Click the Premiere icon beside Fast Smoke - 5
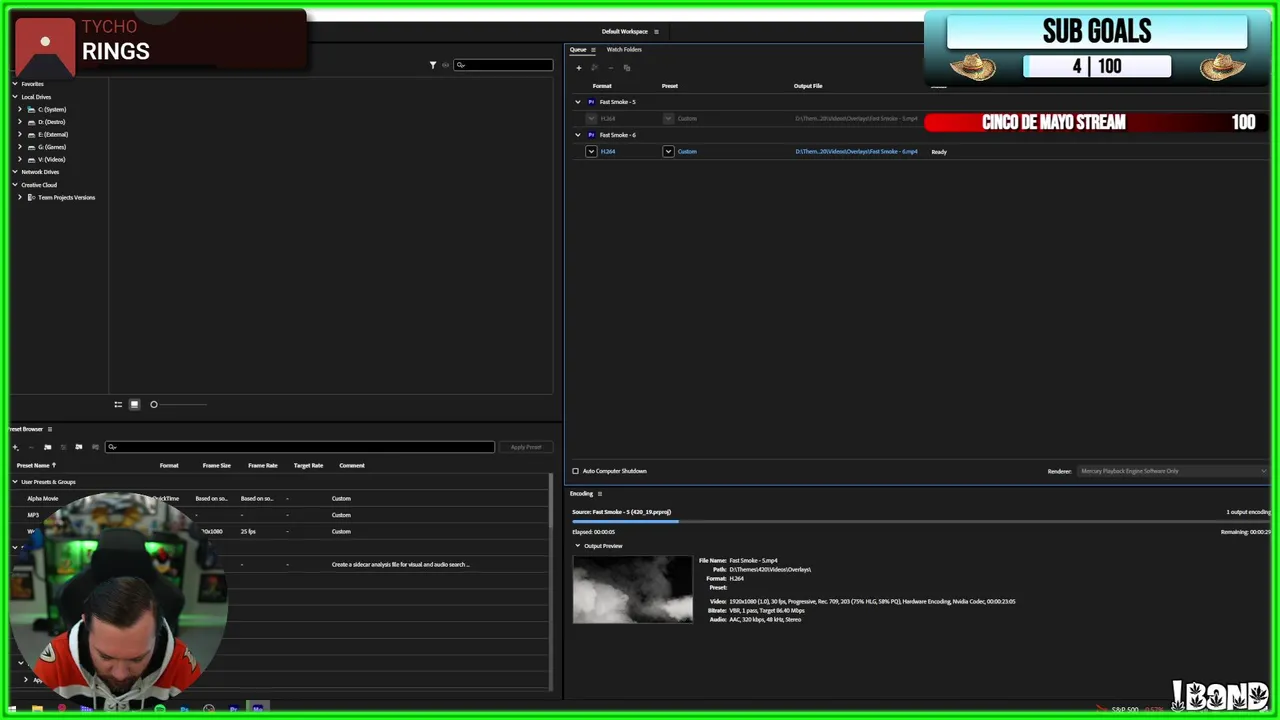 point(591,102)
